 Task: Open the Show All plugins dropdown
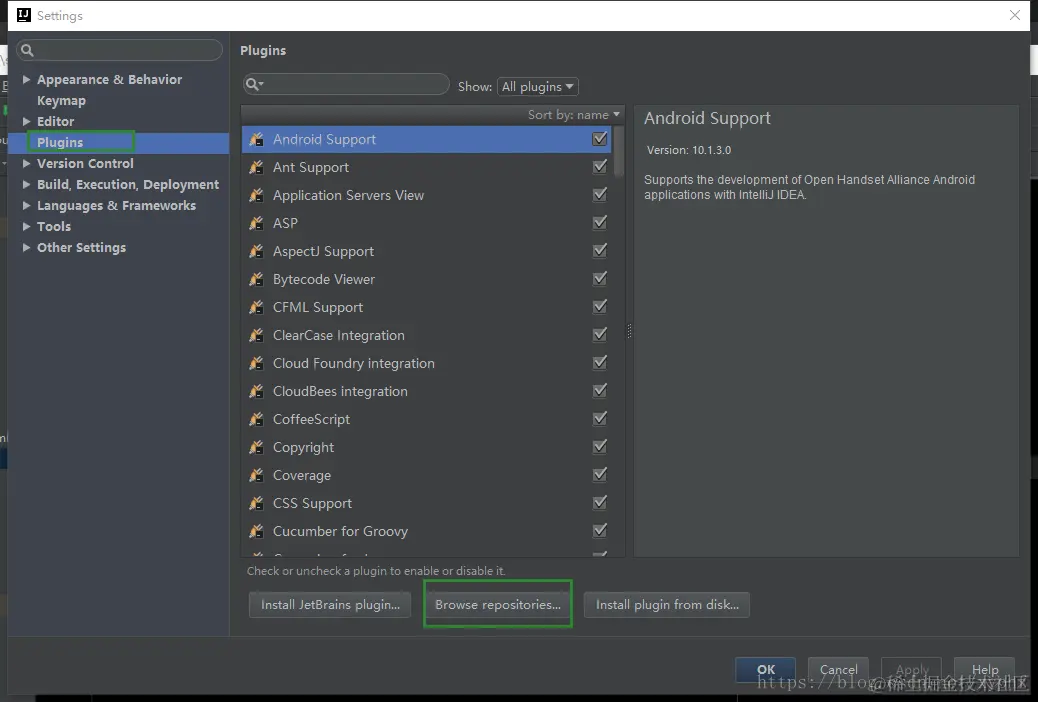(538, 87)
